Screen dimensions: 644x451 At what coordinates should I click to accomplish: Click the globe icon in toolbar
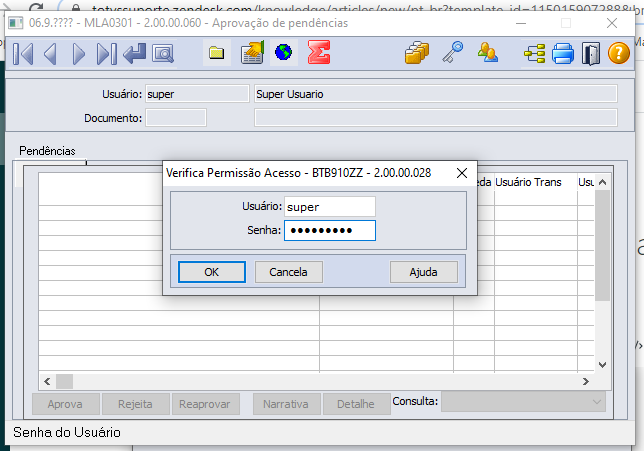coord(283,52)
